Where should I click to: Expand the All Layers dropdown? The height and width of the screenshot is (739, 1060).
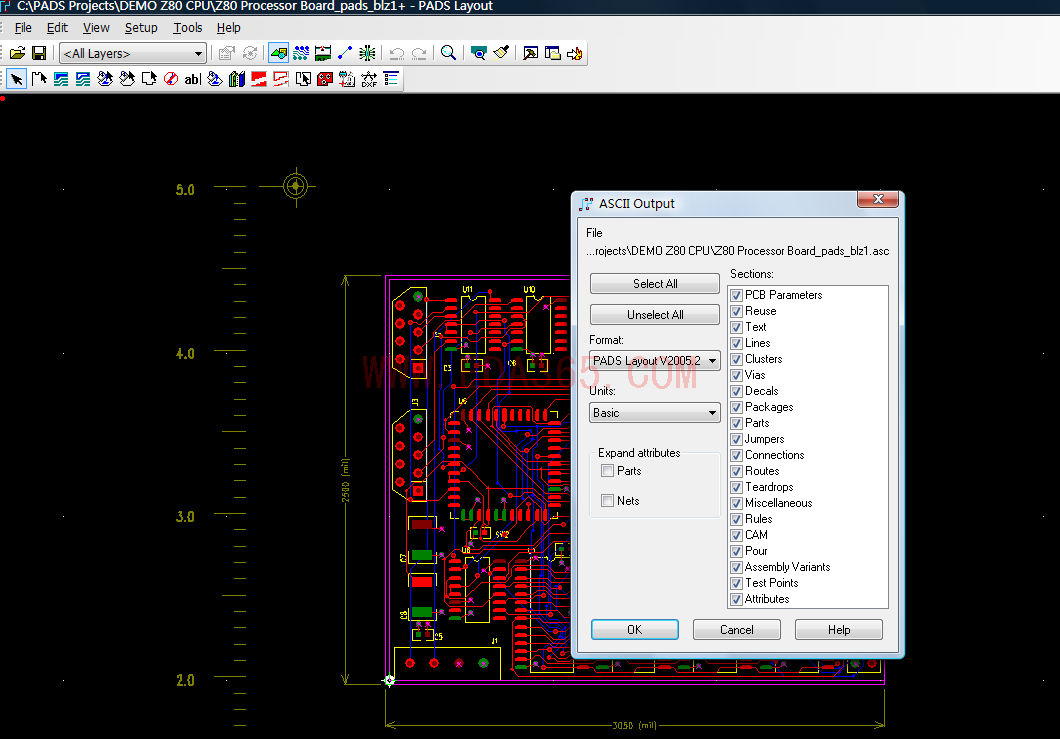point(133,53)
